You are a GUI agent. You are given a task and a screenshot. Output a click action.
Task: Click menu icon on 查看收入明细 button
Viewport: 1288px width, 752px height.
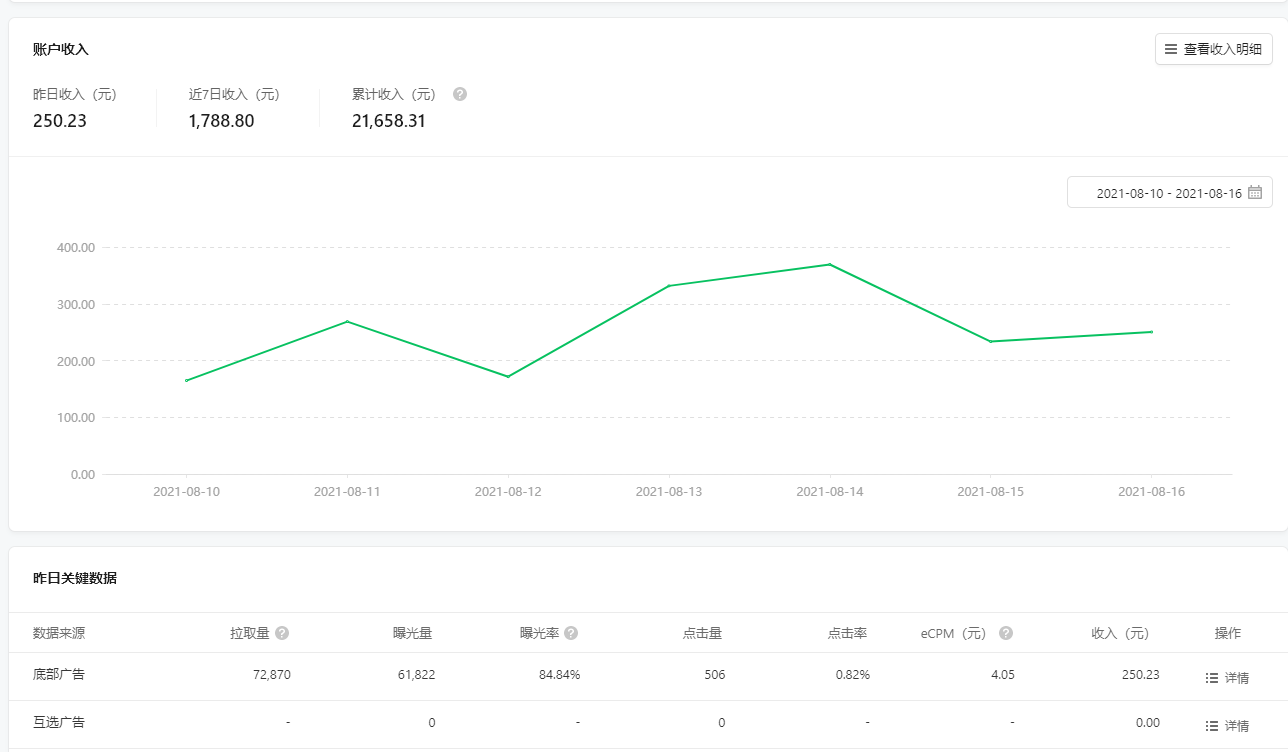coord(1171,49)
